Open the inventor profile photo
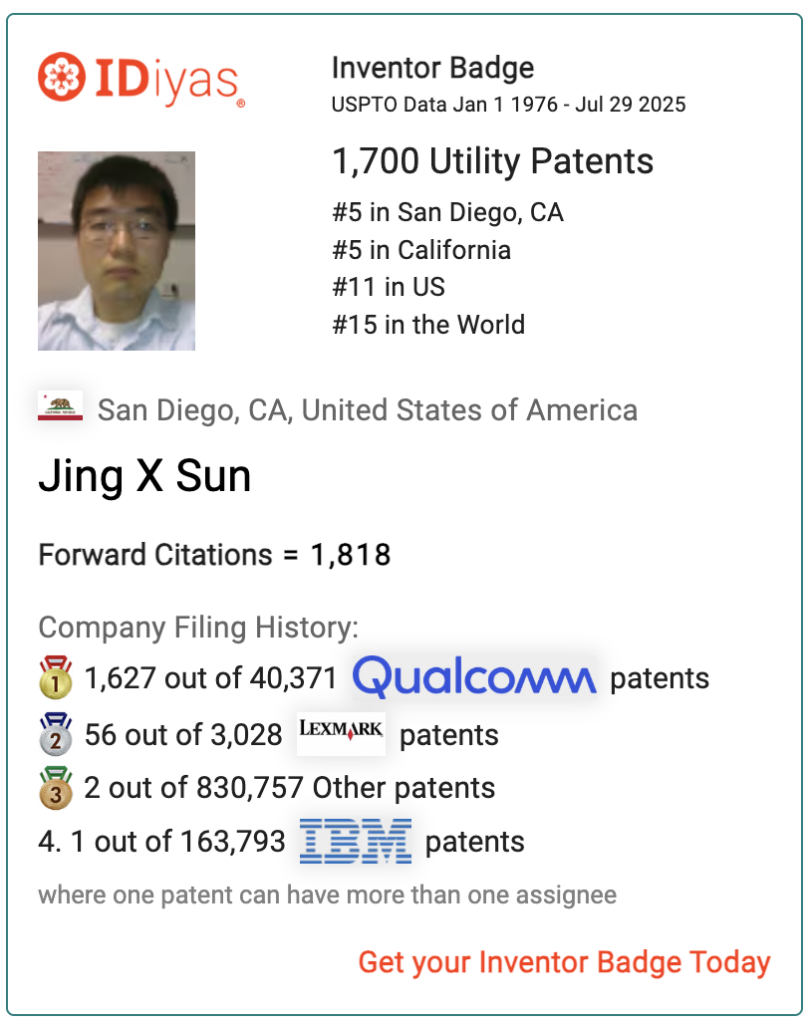Image resolution: width=811 pixels, height=1024 pixels. pos(116,251)
